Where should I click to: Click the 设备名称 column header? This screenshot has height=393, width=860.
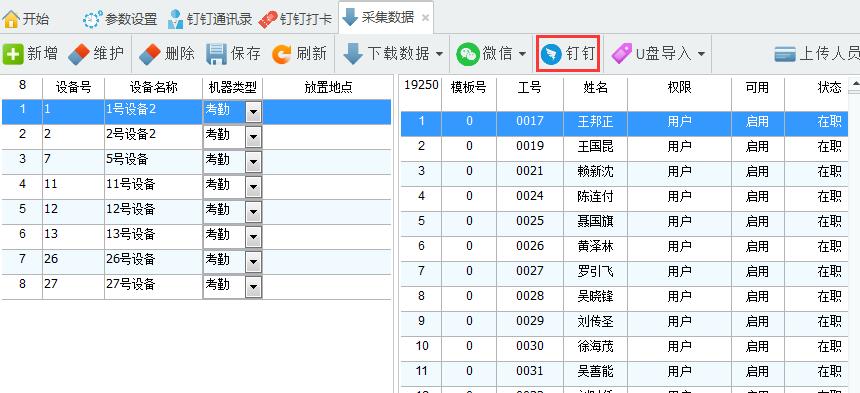click(154, 87)
